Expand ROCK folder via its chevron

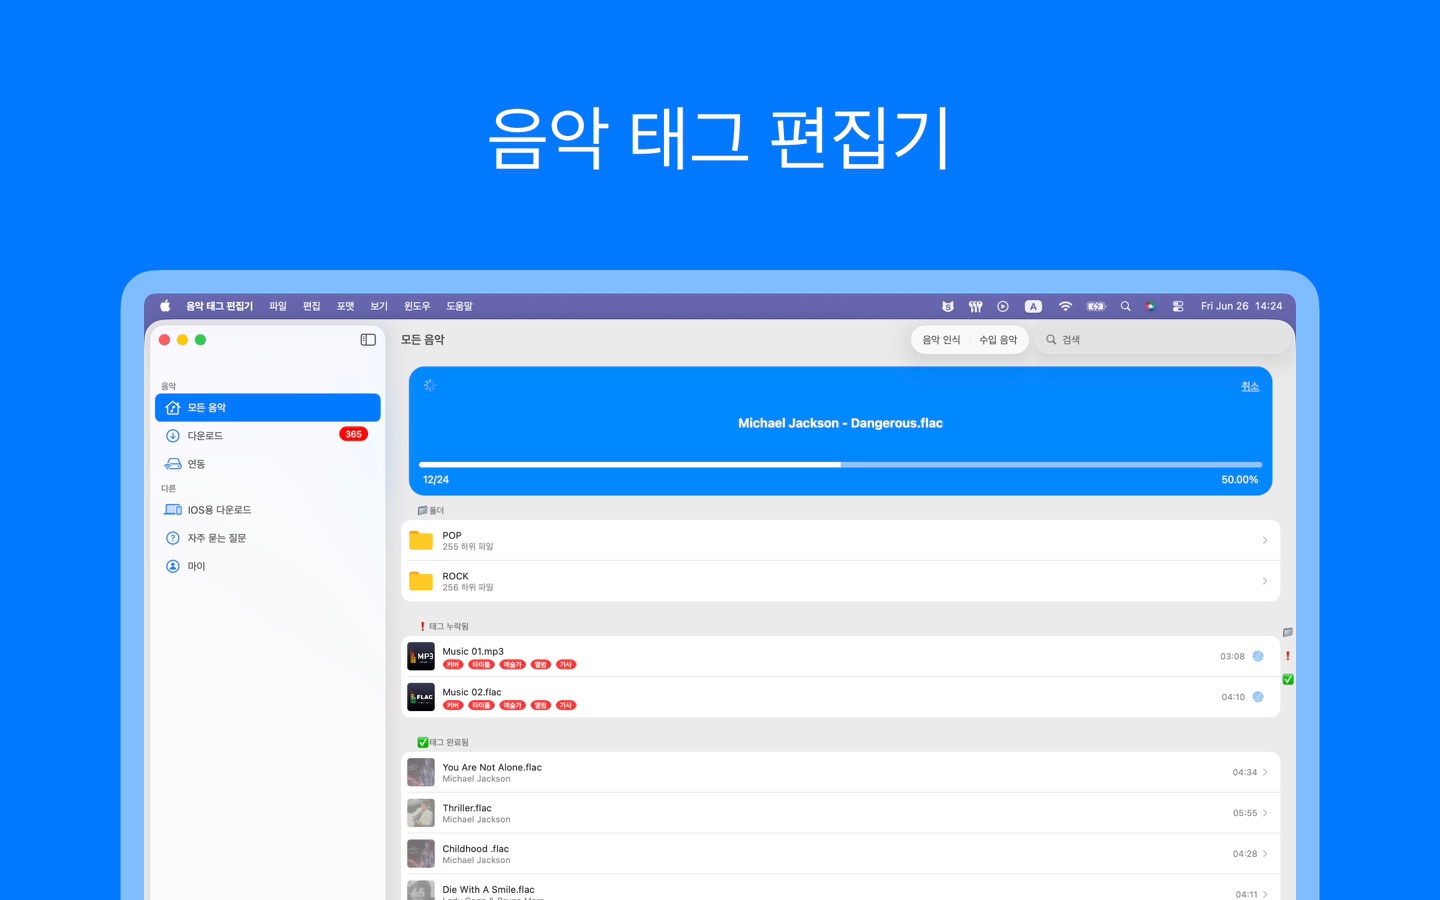[x=1265, y=581]
